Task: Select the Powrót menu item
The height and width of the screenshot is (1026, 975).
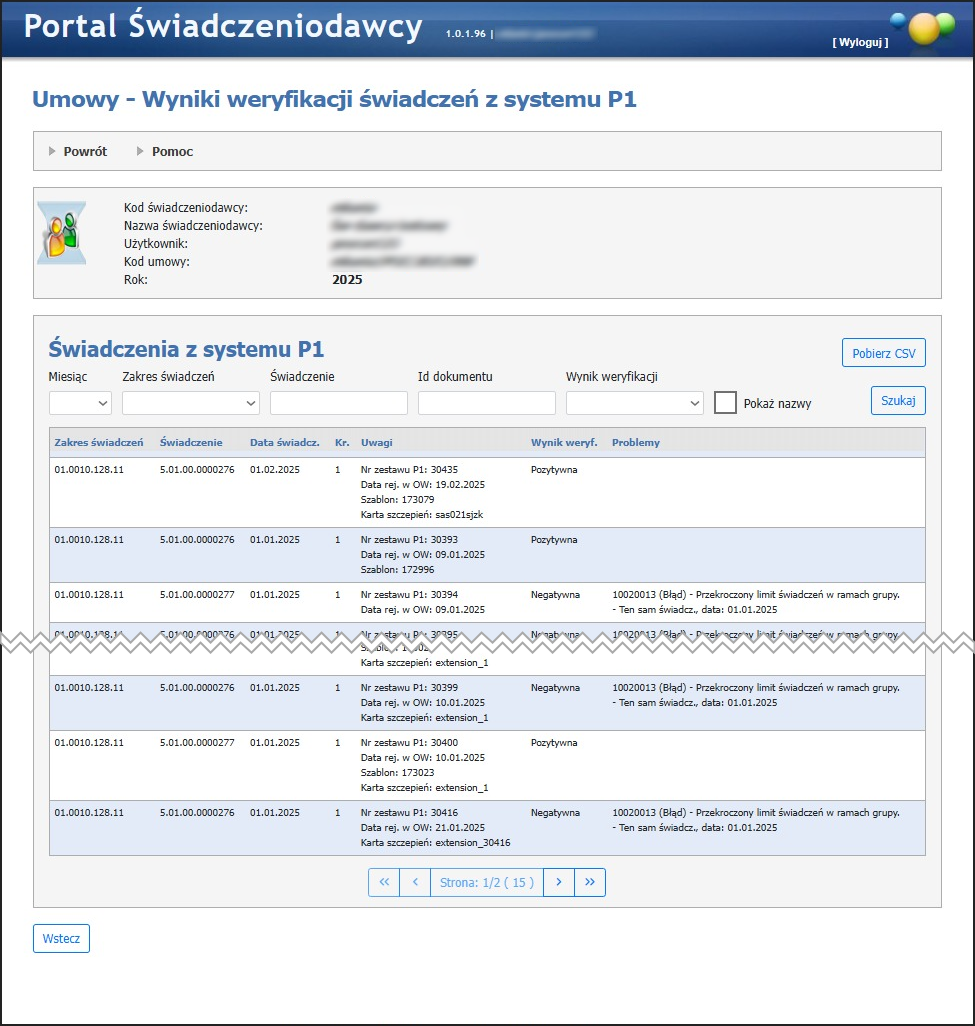Action: pos(85,152)
